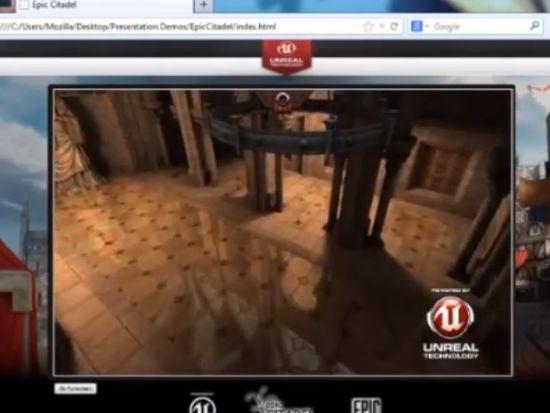Click the EPIC logo in the footer

click(x=366, y=405)
